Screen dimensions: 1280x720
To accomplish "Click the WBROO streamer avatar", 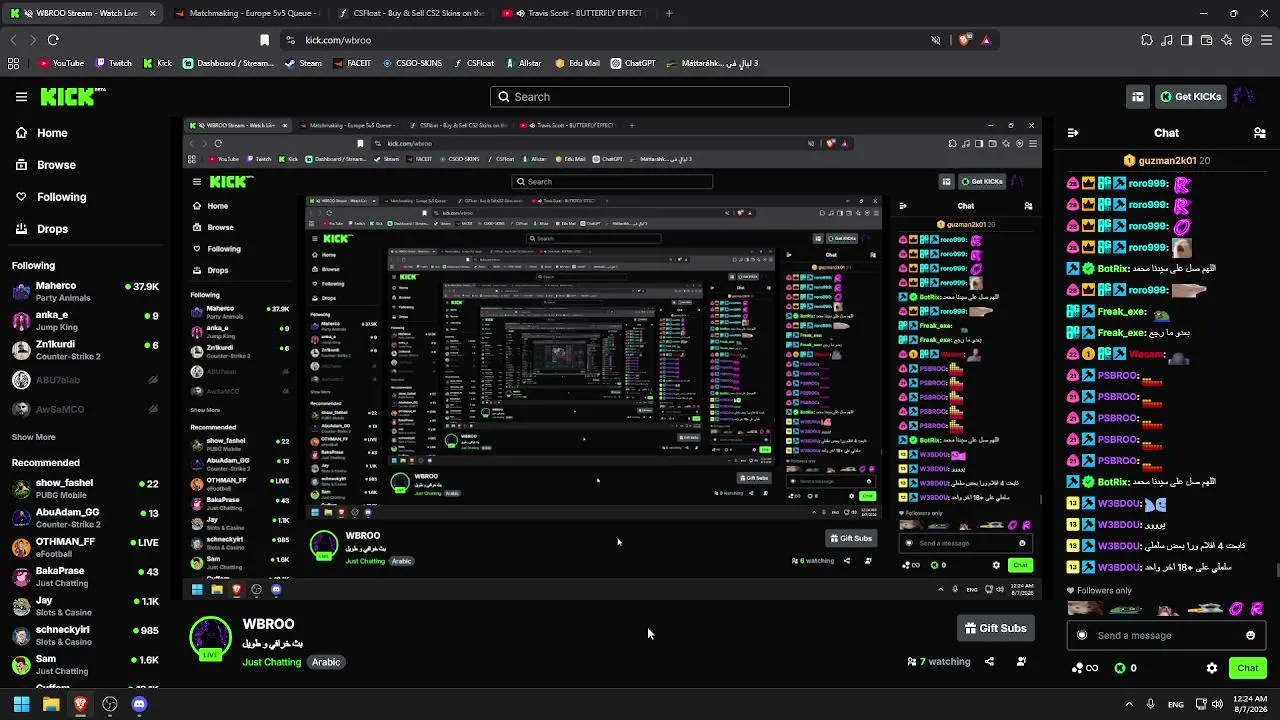I will pos(211,639).
